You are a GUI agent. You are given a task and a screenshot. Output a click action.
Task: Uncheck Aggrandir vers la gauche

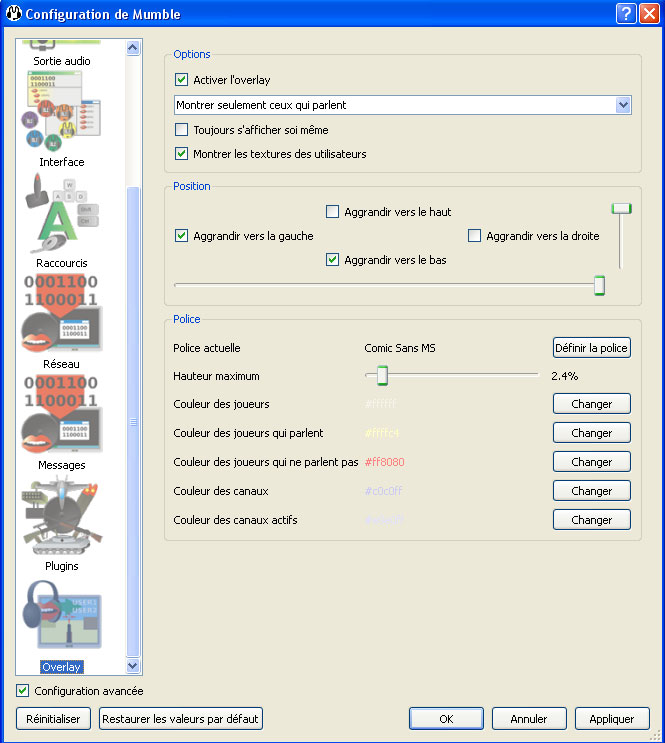click(x=181, y=236)
